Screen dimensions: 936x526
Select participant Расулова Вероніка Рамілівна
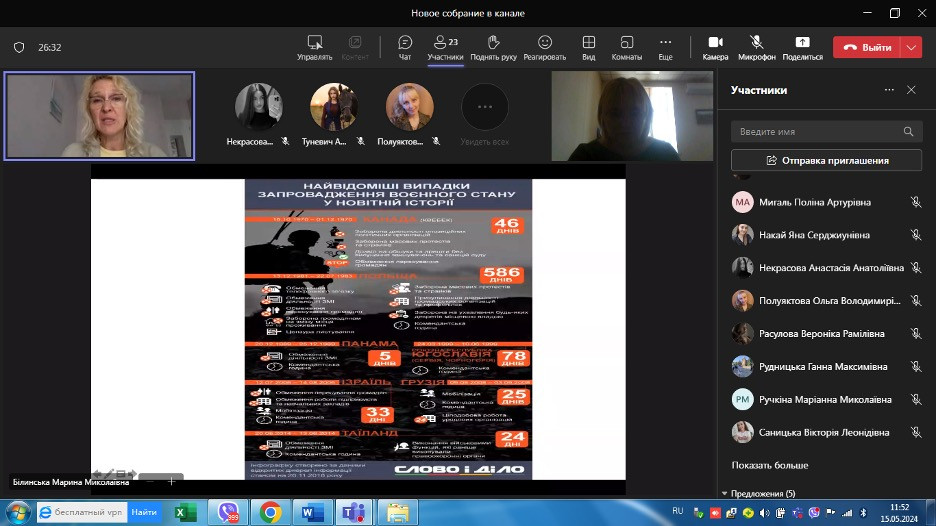[x=826, y=333]
